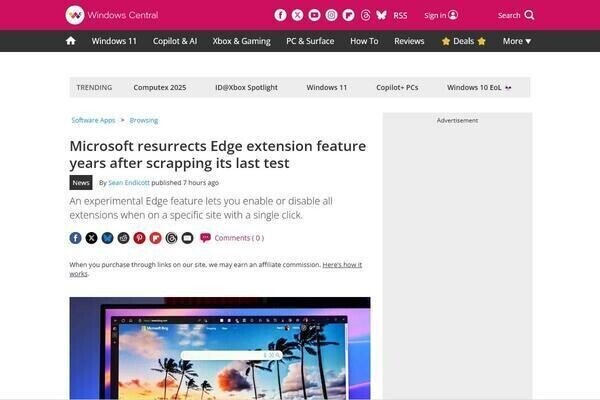Visit the YouTube channel from the header

click(315, 15)
